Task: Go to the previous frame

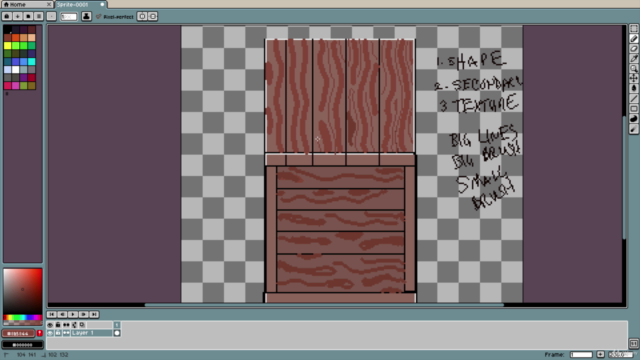Action: click(62, 315)
